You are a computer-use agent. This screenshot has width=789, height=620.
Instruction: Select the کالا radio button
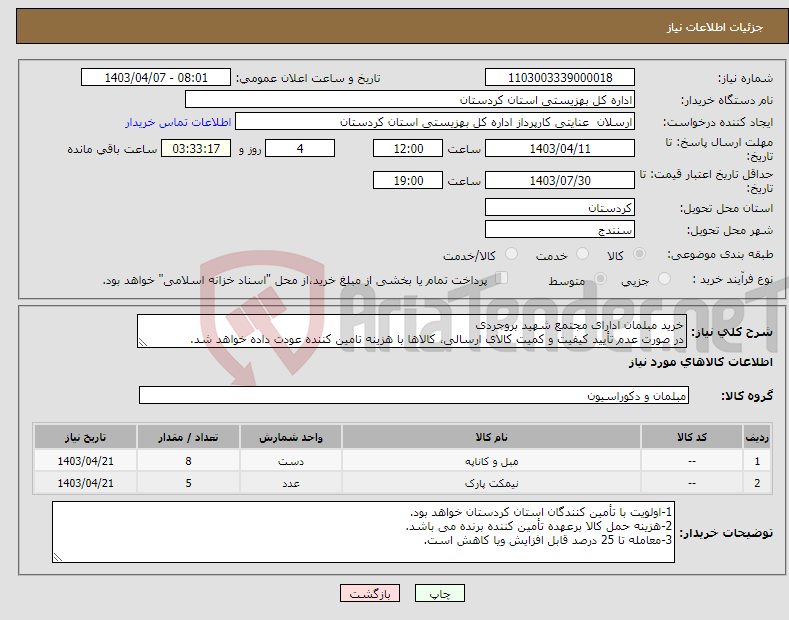(x=639, y=254)
